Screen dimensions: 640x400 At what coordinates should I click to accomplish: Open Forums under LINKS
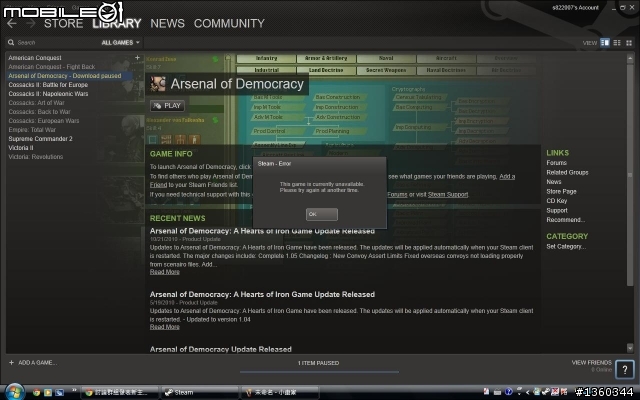(x=556, y=163)
